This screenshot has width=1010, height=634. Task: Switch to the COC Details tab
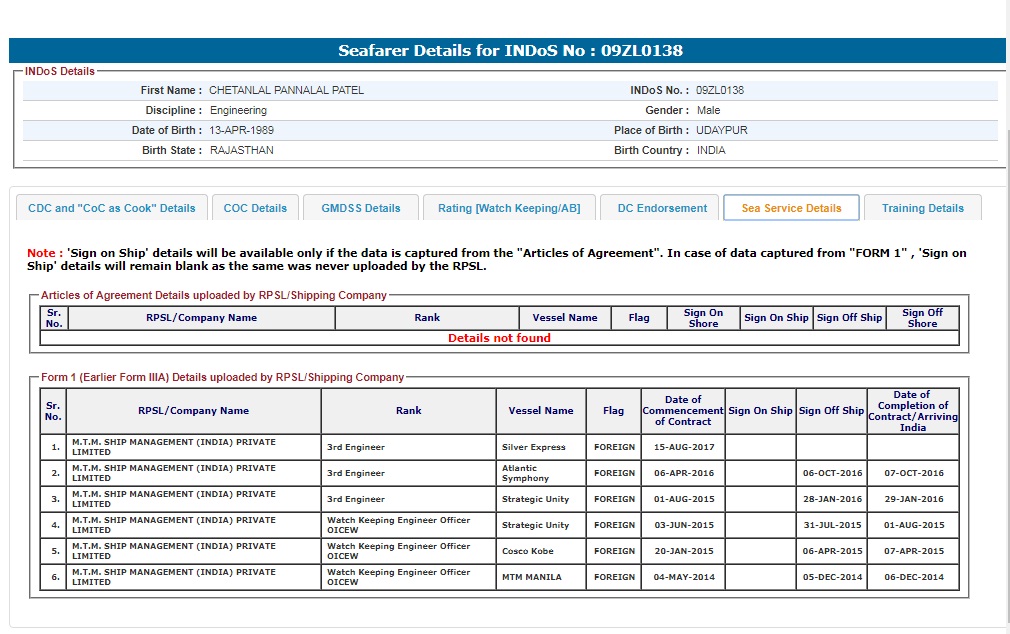[x=255, y=208]
